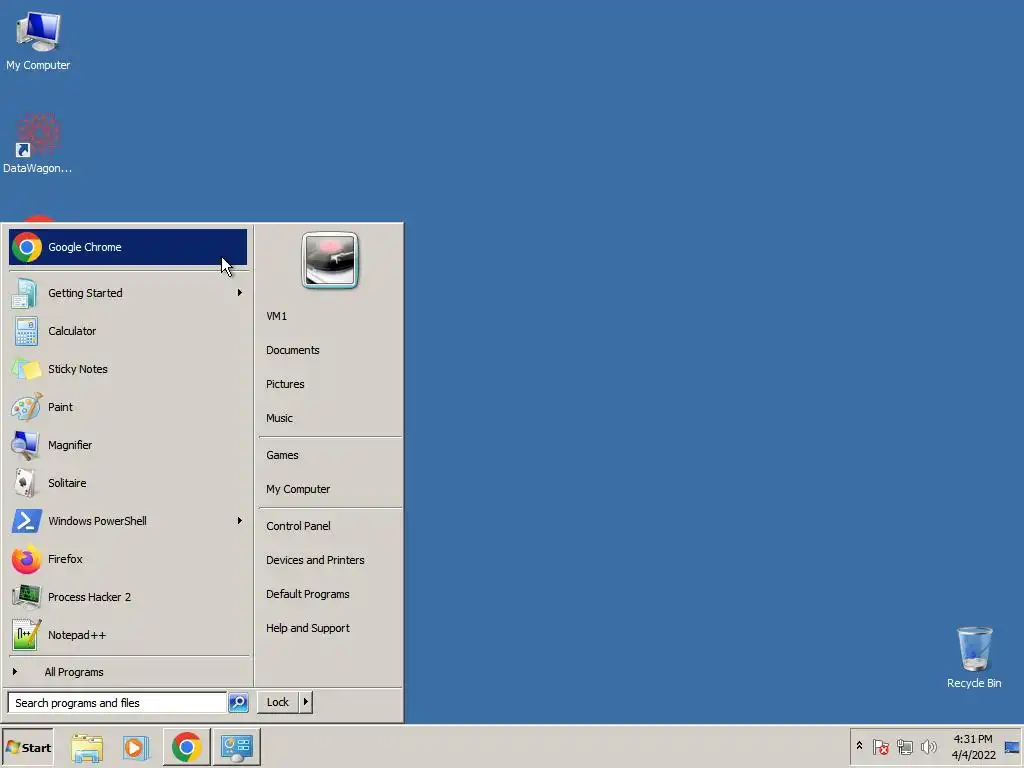Viewport: 1024px width, 768px height.
Task: Launch Notepad++ from the Start menu
Action: pos(128,635)
